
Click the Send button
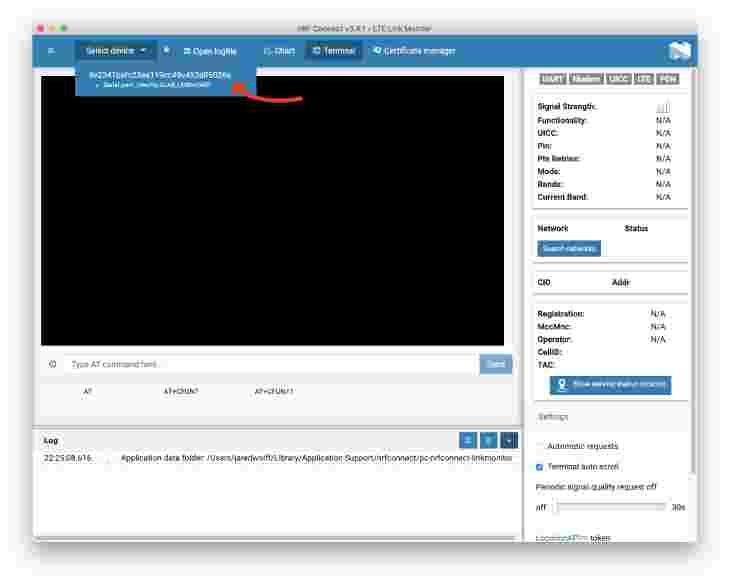[x=495, y=364]
